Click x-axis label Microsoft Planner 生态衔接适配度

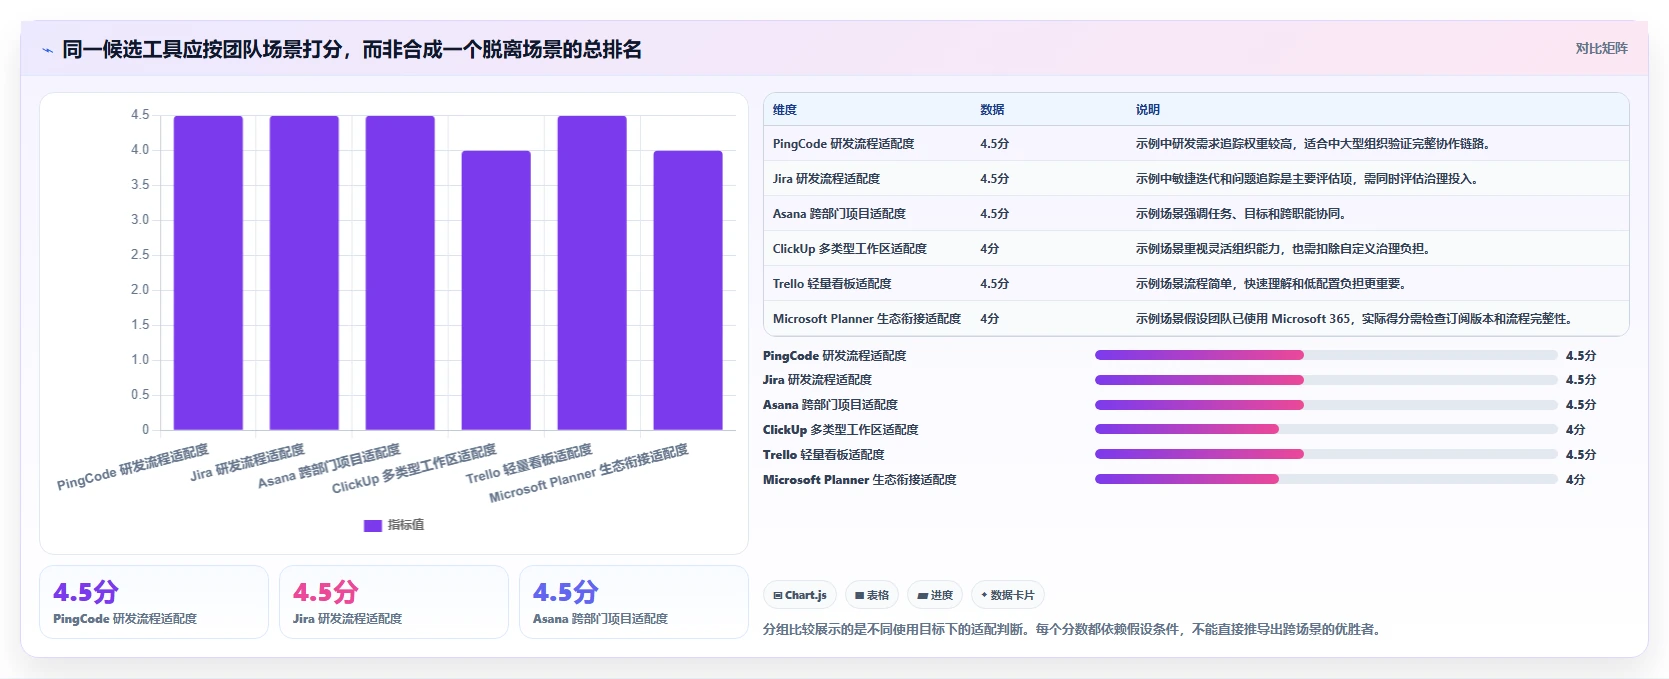pos(588,473)
